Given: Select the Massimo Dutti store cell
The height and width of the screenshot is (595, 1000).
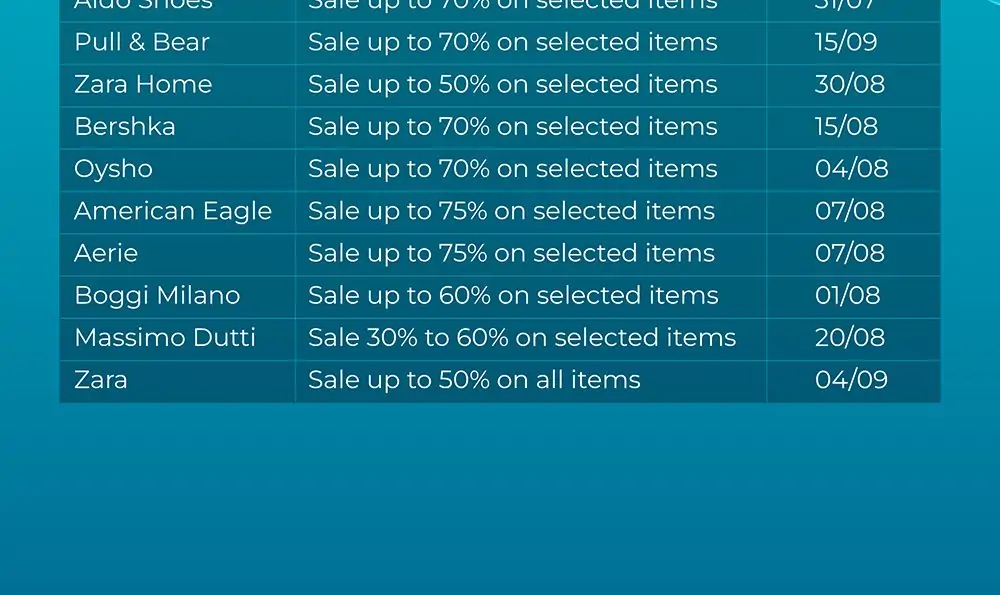Looking at the screenshot, I should coord(177,339).
